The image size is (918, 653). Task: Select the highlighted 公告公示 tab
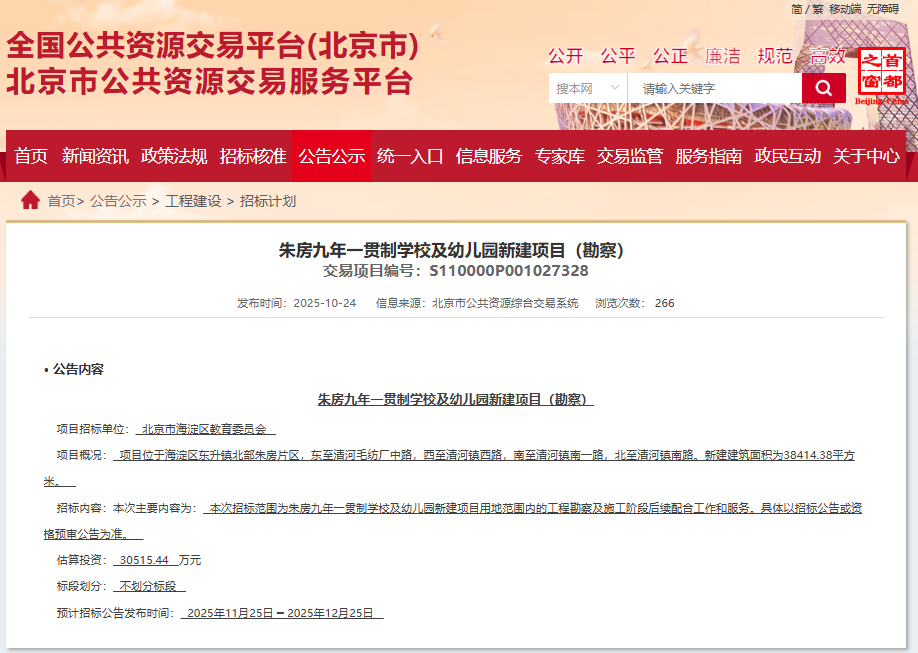pos(332,156)
